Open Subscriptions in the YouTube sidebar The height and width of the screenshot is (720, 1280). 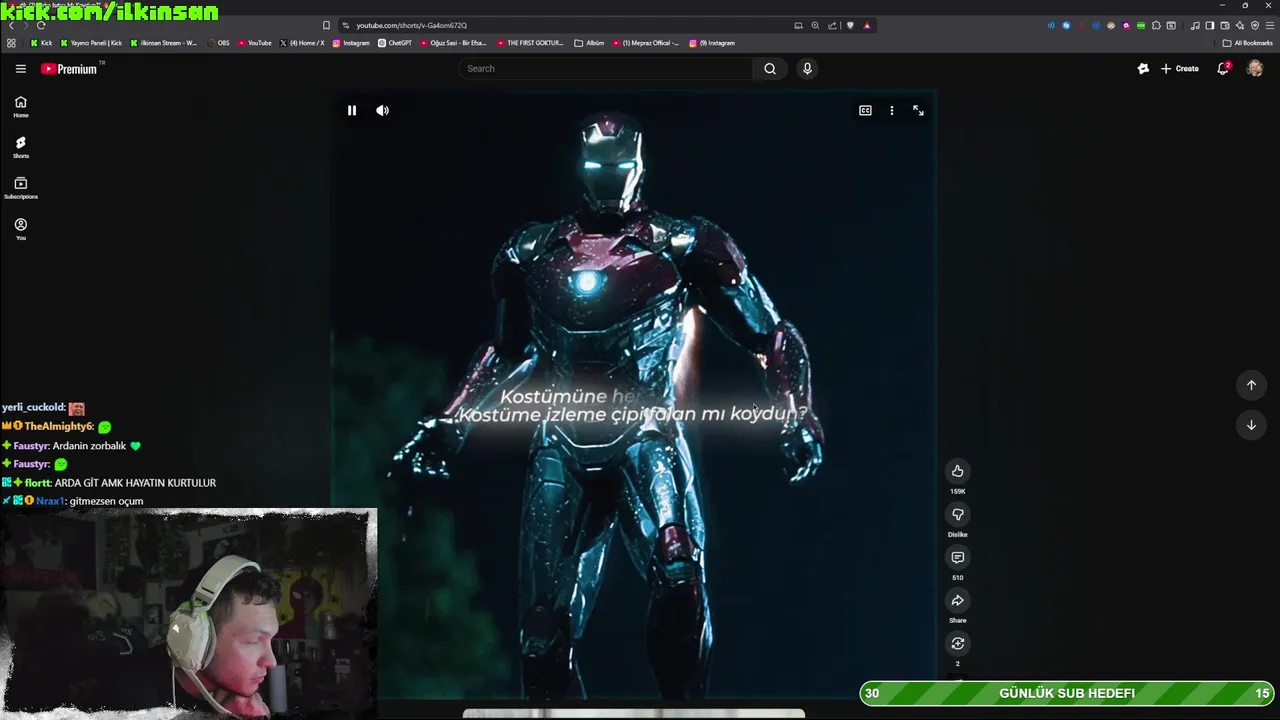[20, 189]
